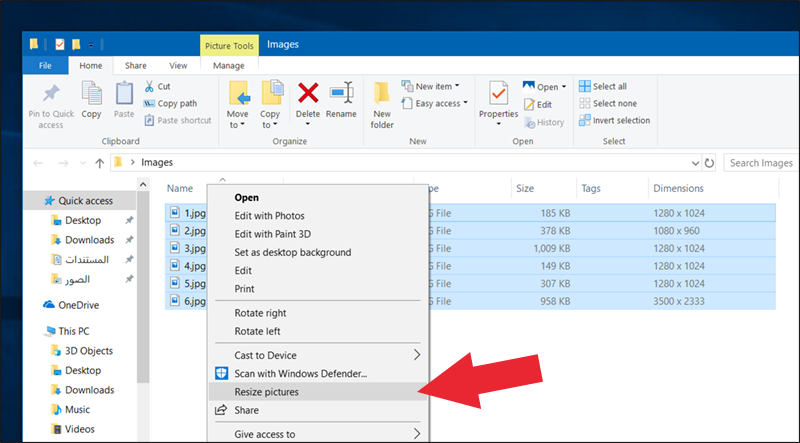800x443 pixels.
Task: Choose Print in context menu
Action: [x=244, y=289]
